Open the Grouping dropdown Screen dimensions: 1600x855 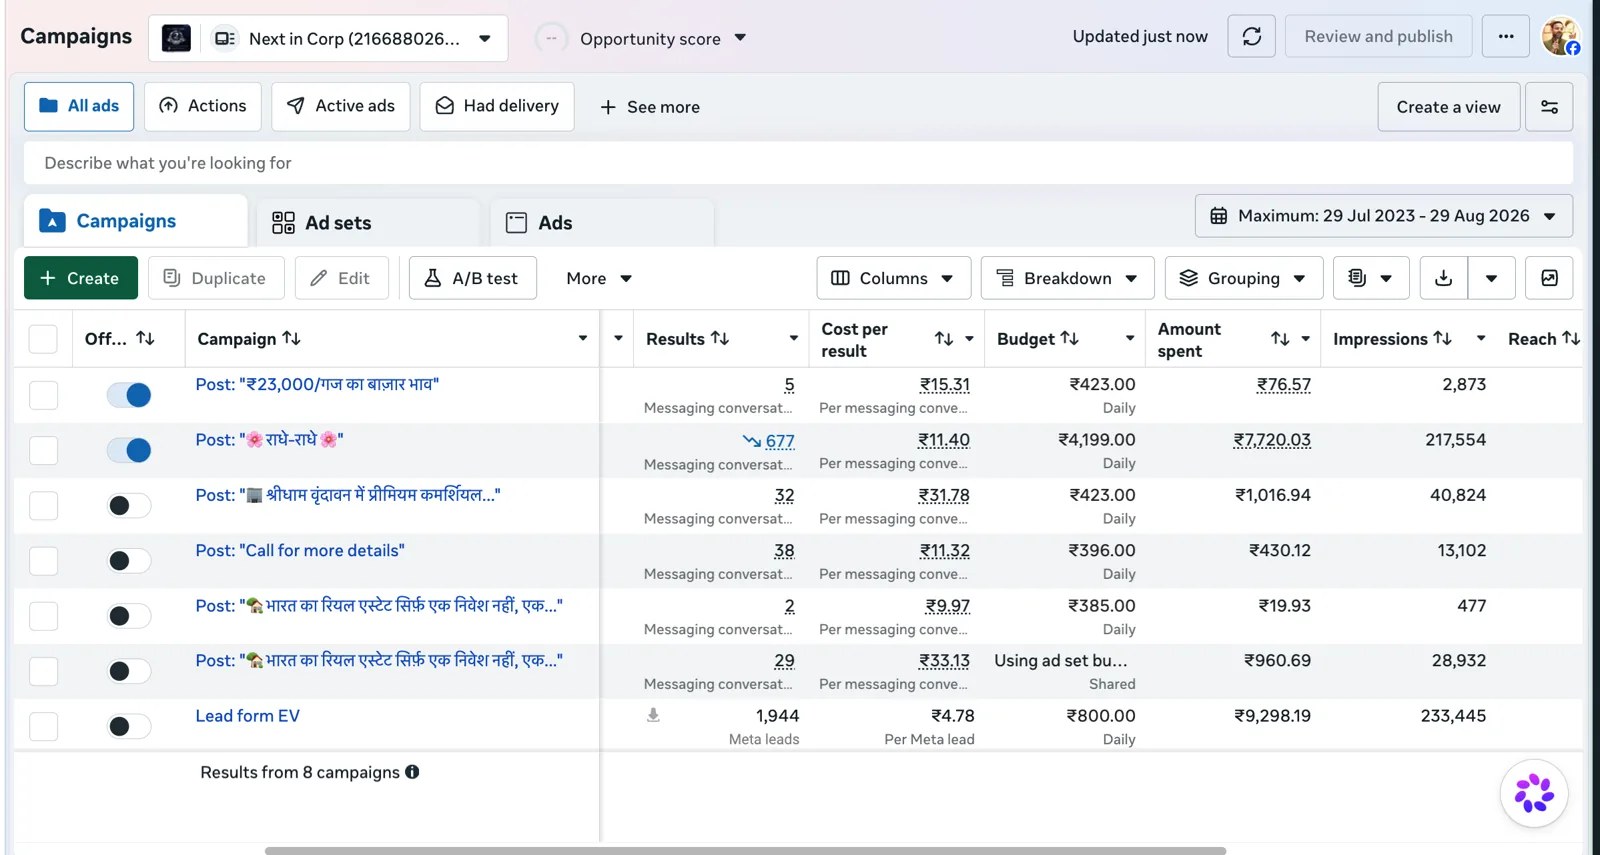click(x=1243, y=278)
